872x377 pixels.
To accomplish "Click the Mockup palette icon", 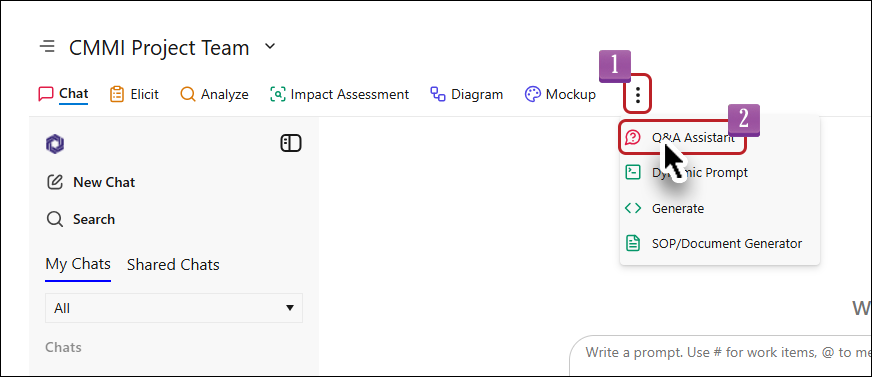I will pos(532,95).
